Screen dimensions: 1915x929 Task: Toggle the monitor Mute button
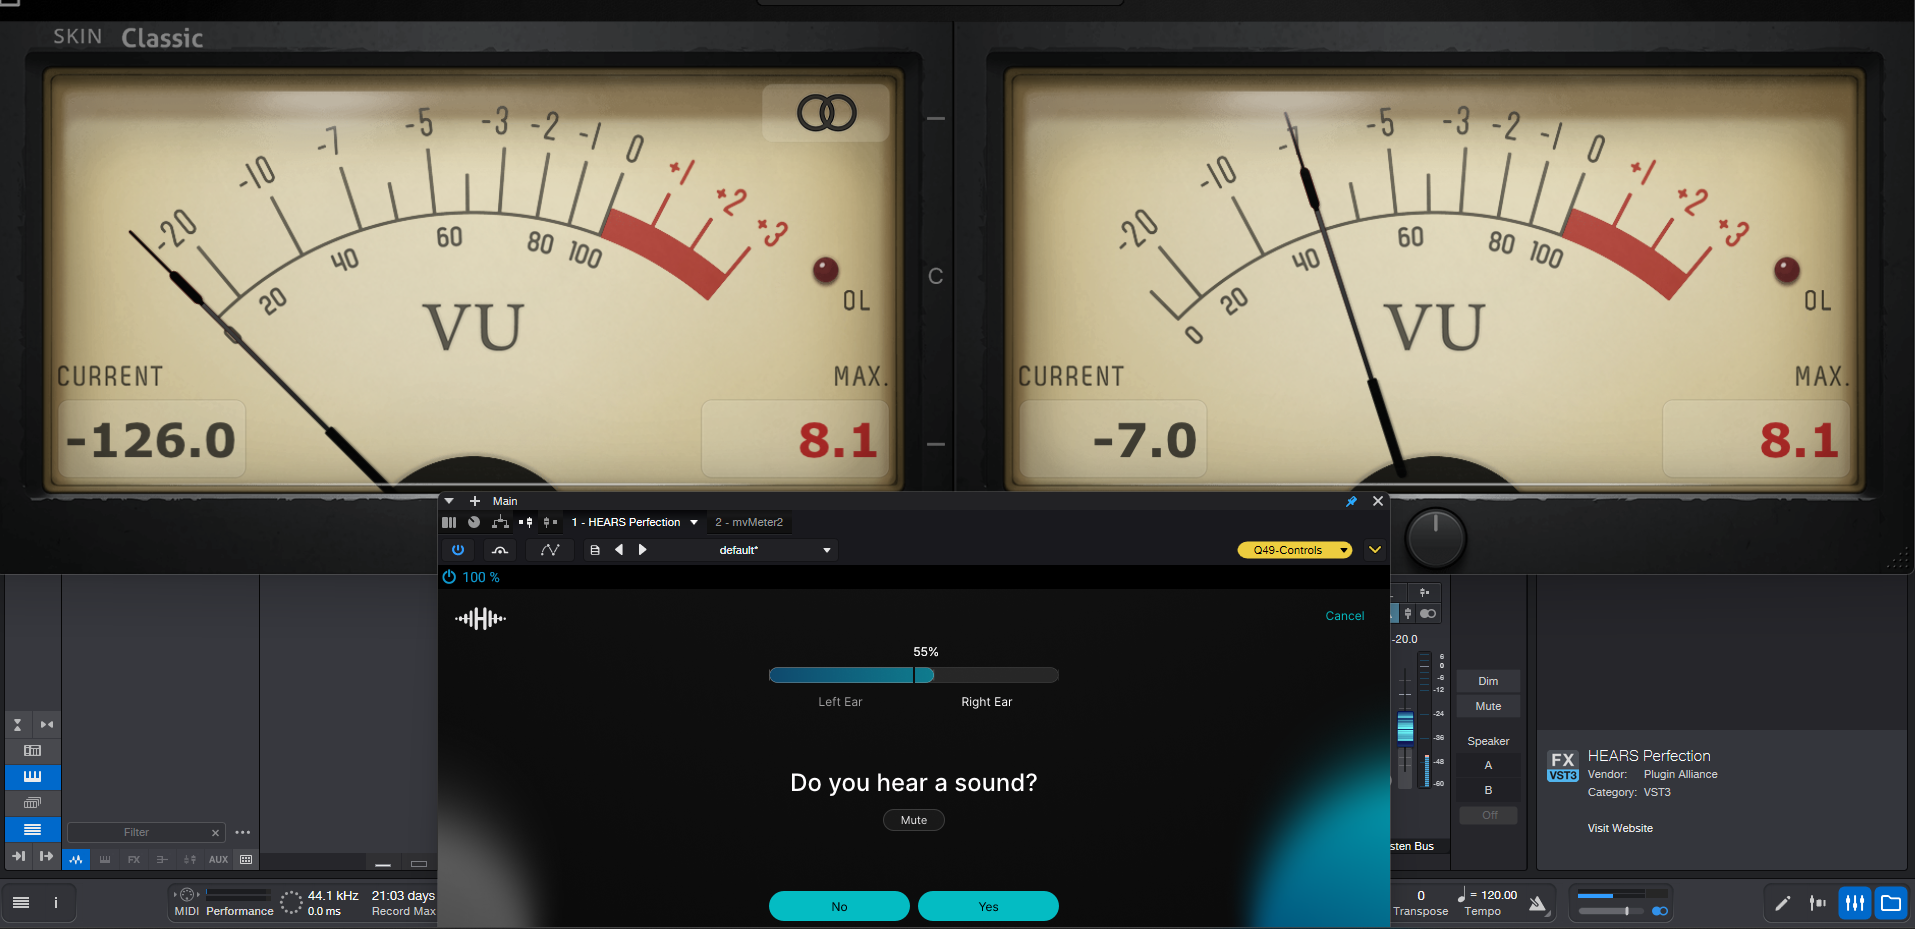pos(1488,706)
